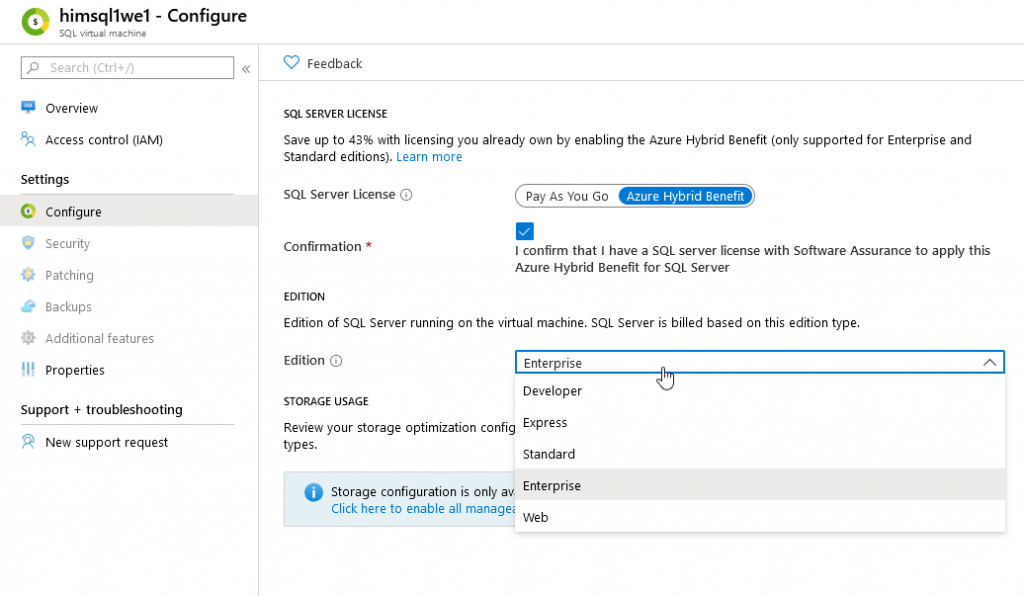The width and height of the screenshot is (1024, 596).
Task: Click the search magnifier icon
Action: click(x=34, y=67)
